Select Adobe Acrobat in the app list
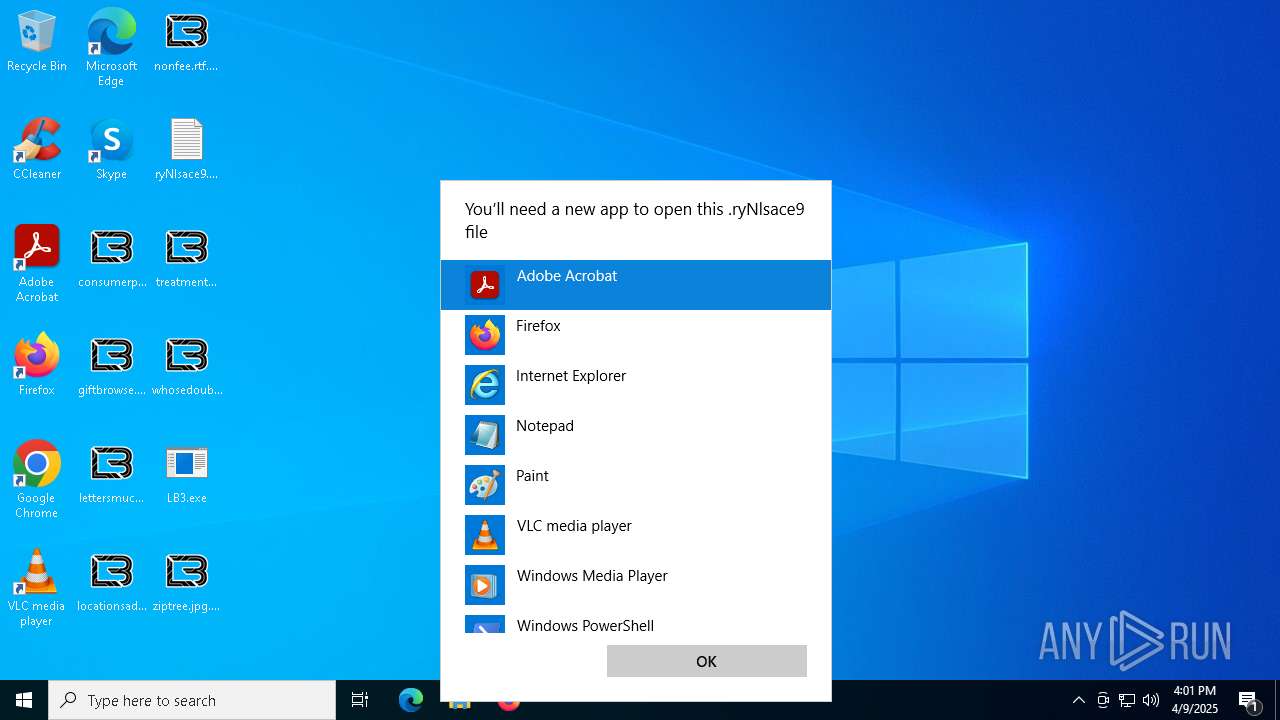This screenshot has height=720, width=1280. point(635,285)
